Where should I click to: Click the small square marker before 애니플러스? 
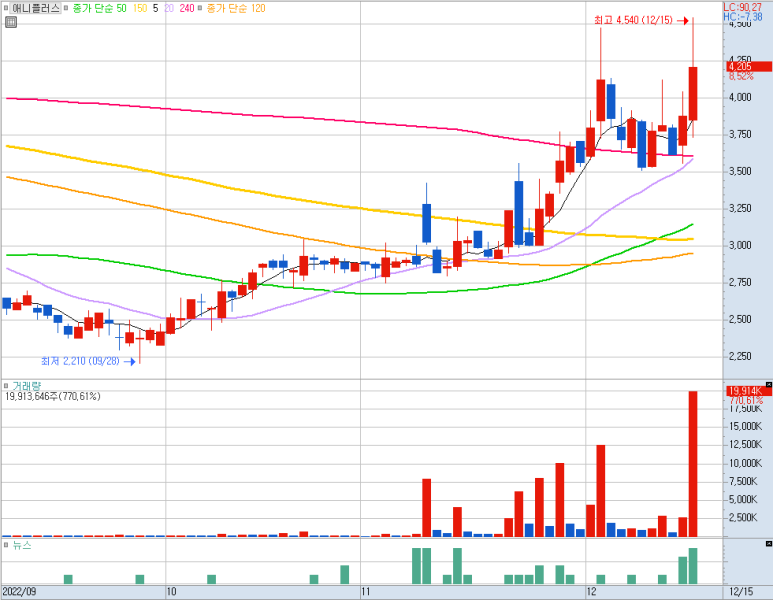pyautogui.click(x=6, y=8)
